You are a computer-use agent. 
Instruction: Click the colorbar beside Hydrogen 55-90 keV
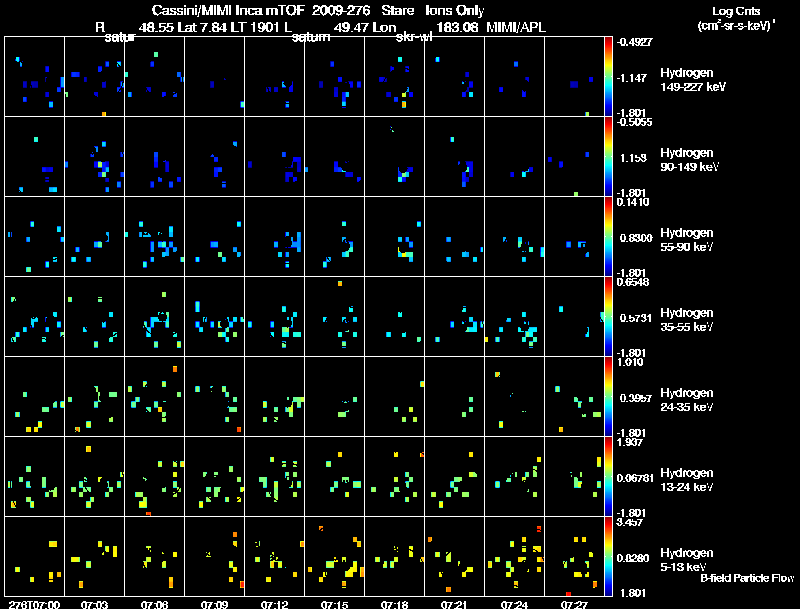pyautogui.click(x=608, y=236)
